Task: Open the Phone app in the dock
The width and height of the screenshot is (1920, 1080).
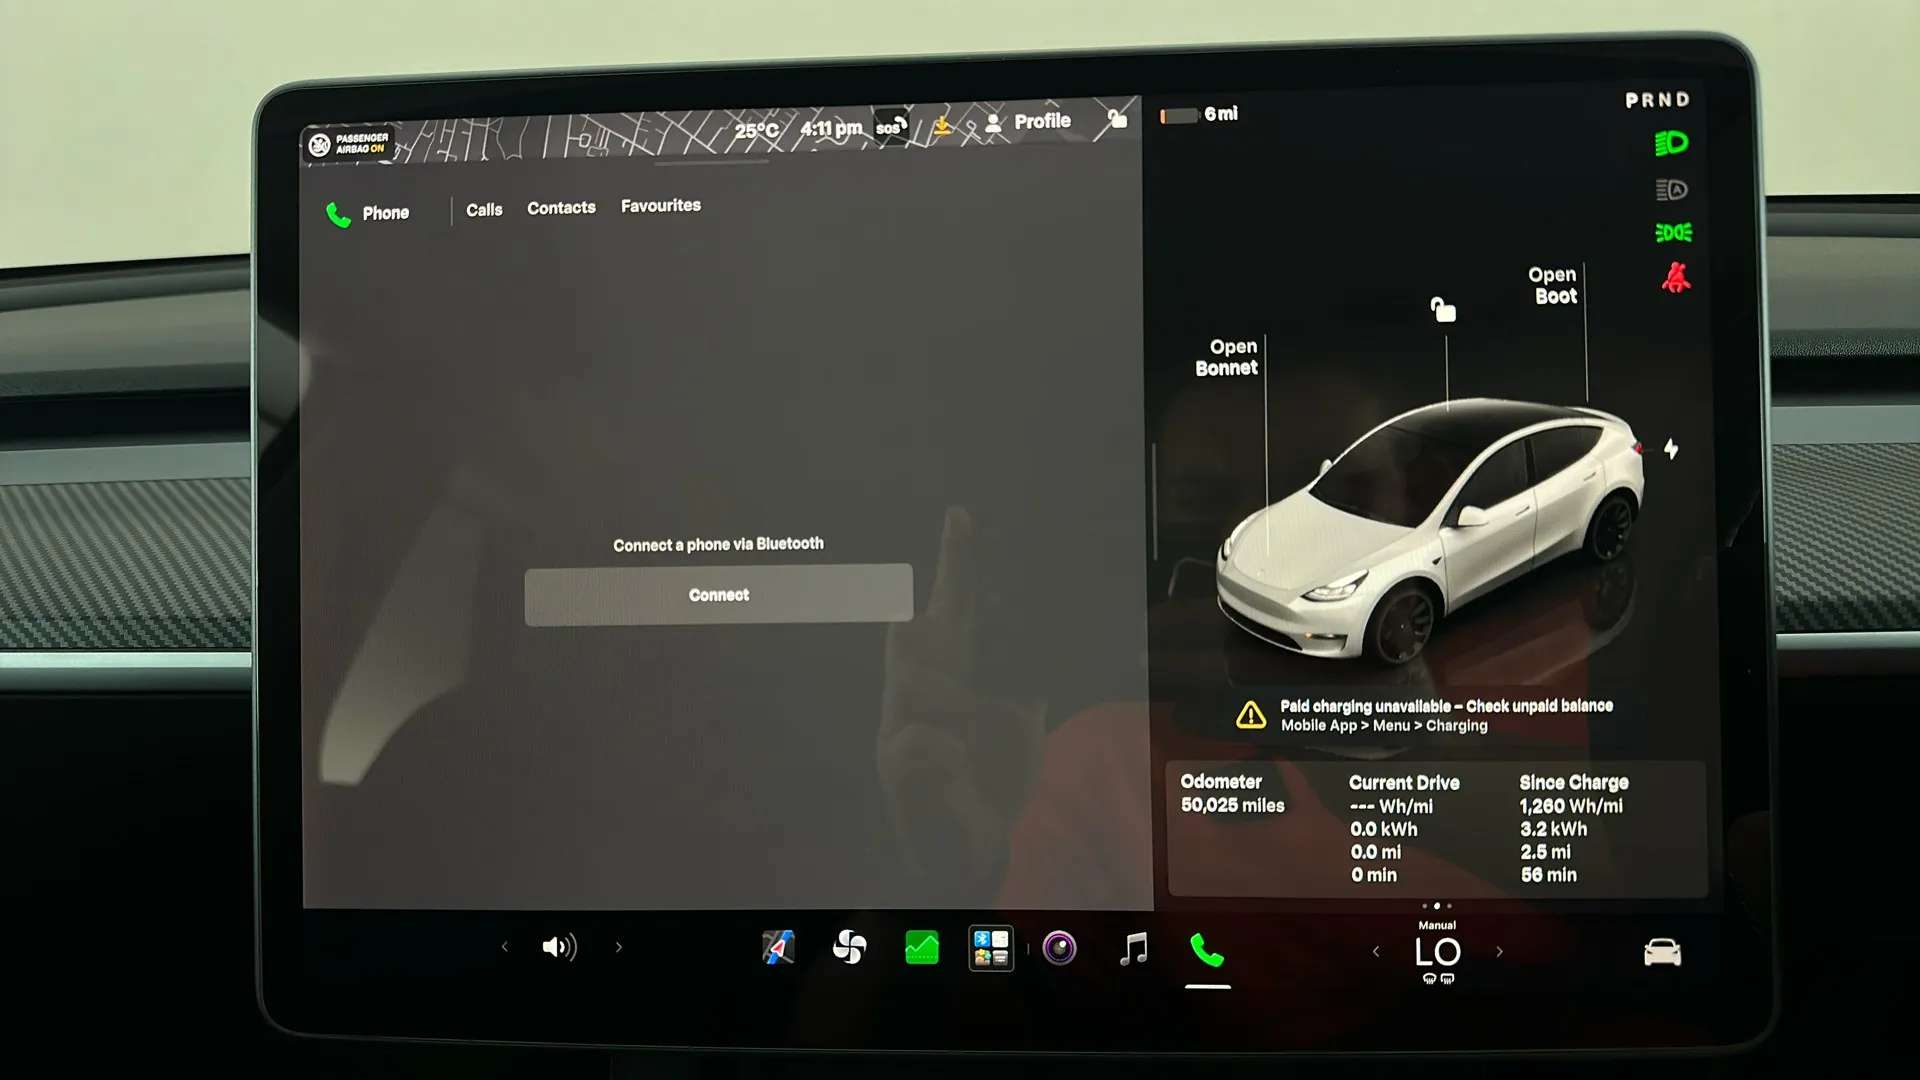Action: tap(1207, 949)
